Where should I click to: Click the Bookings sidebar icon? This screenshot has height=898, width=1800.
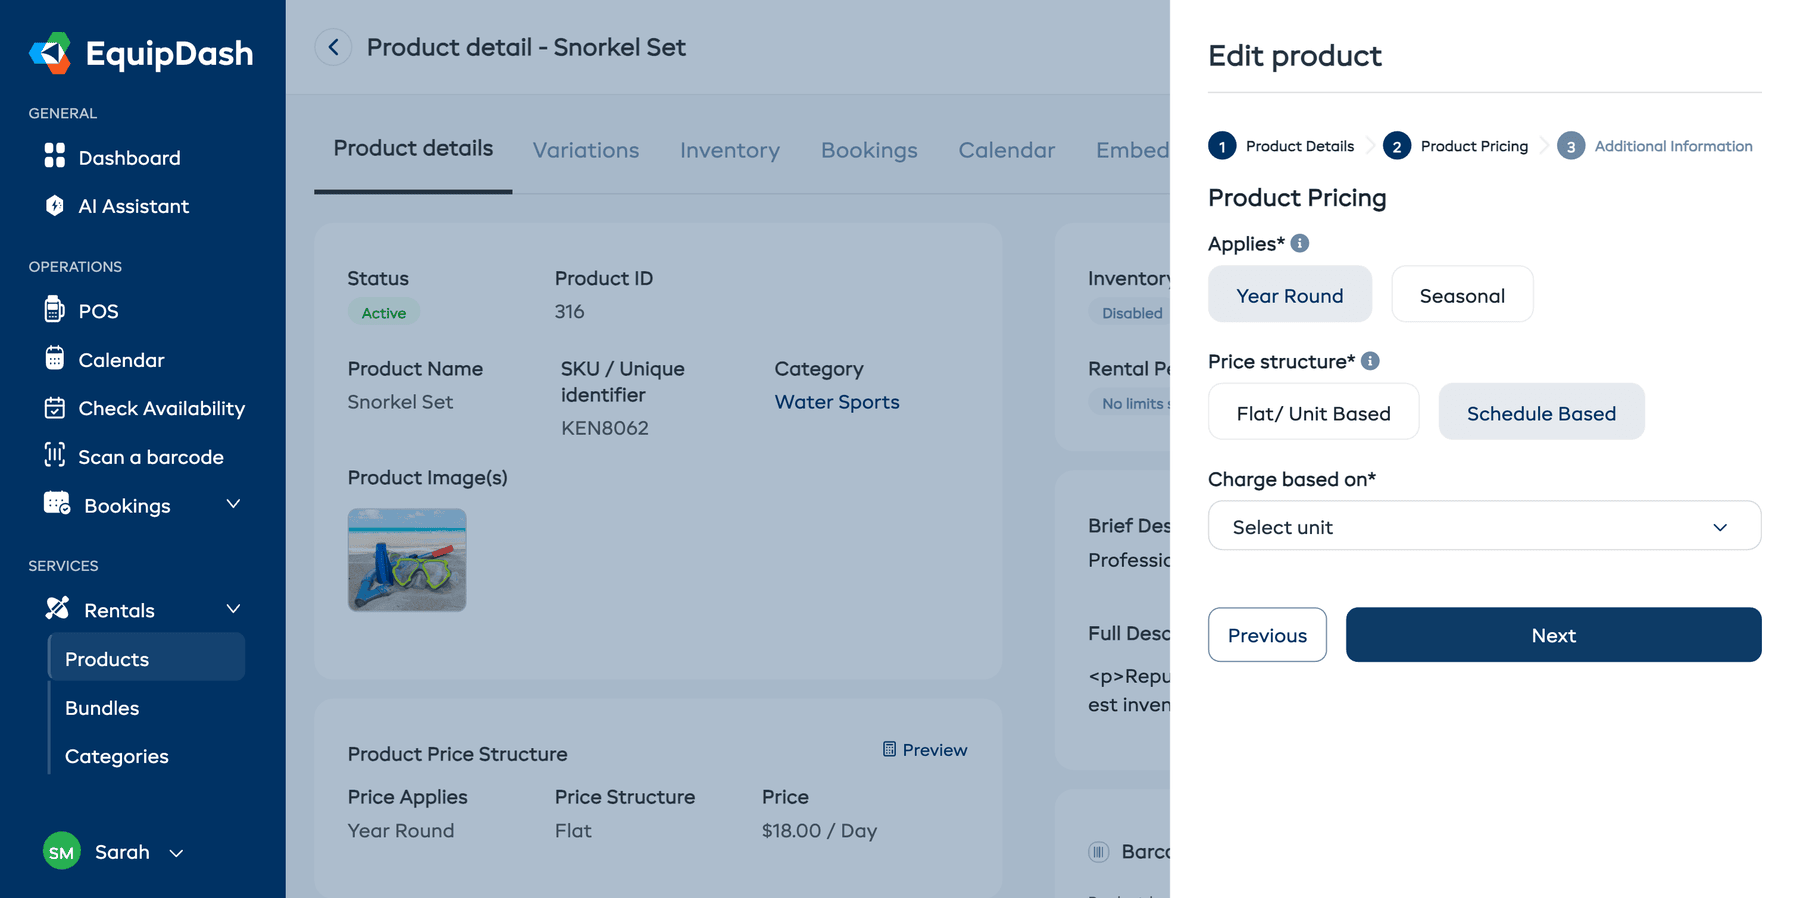coord(57,503)
